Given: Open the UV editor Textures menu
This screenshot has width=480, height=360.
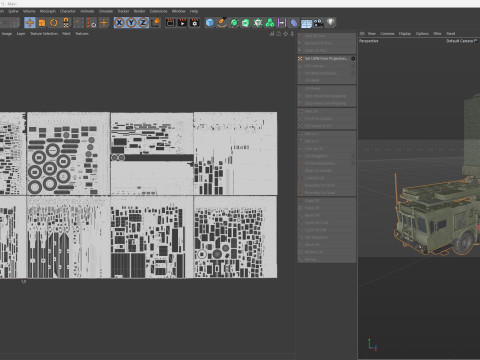Looking at the screenshot, I should (x=82, y=34).
